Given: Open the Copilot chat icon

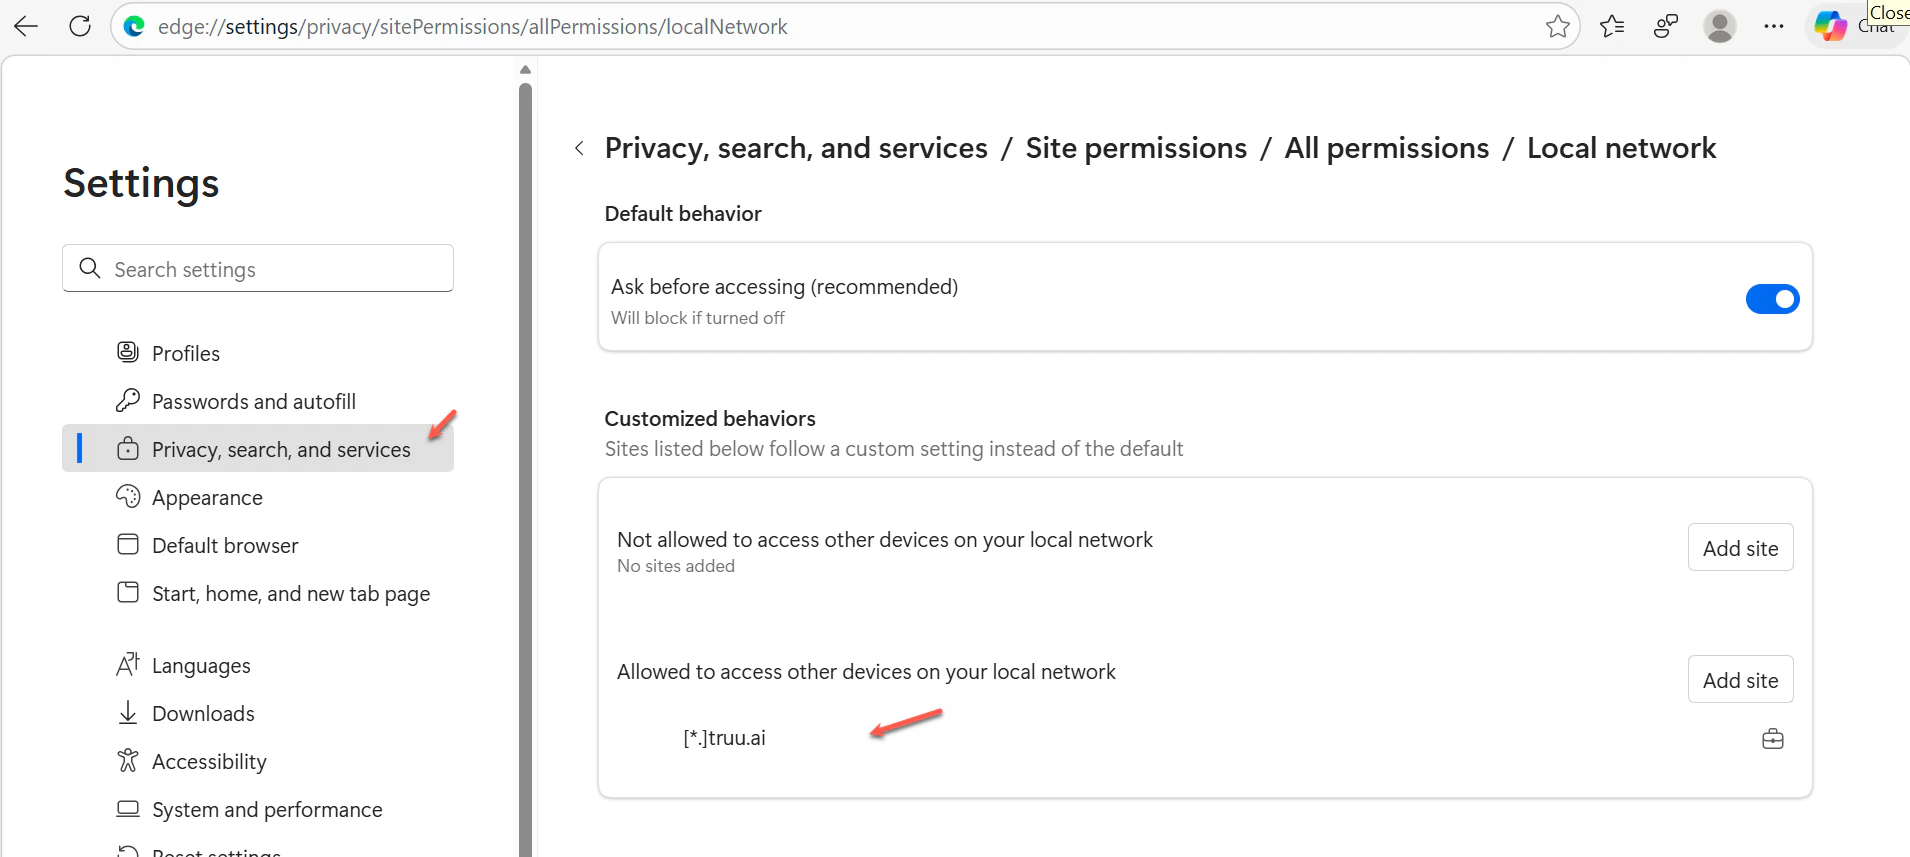Looking at the screenshot, I should pyautogui.click(x=1830, y=27).
